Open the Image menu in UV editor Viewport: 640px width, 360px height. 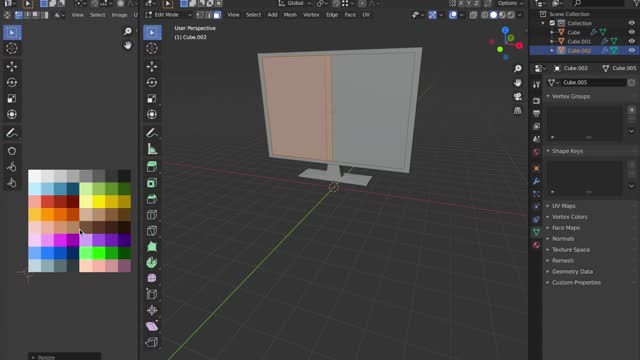point(119,15)
